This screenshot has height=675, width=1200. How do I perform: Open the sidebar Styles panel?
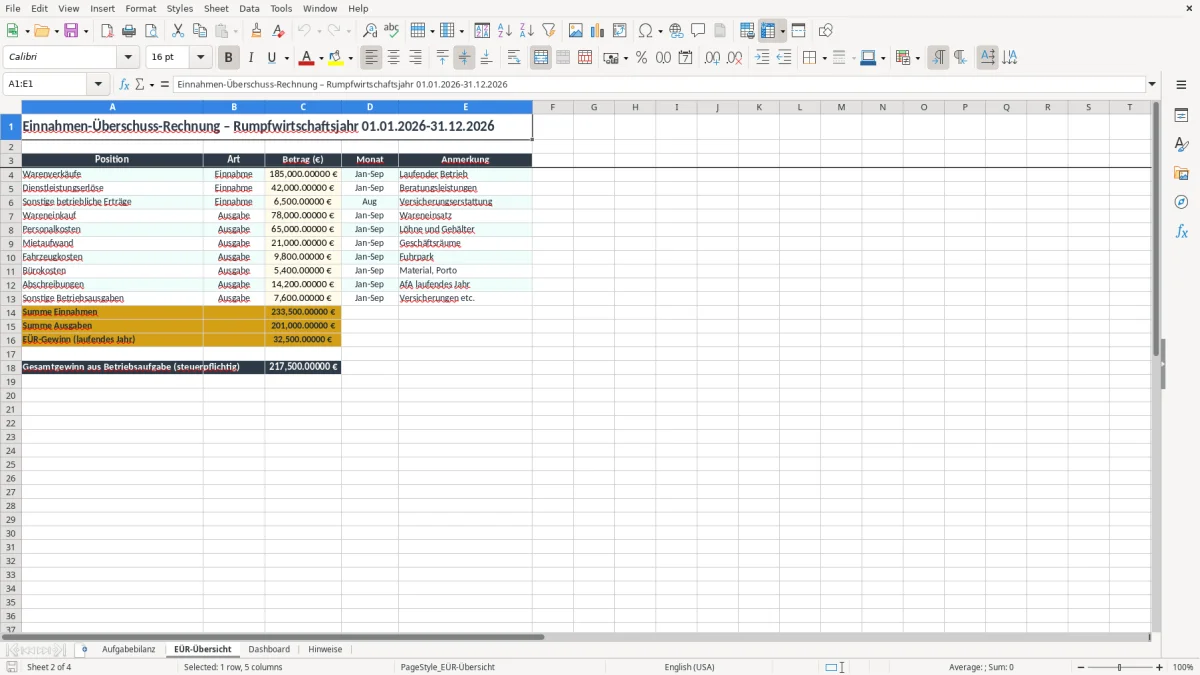tap(1181, 145)
